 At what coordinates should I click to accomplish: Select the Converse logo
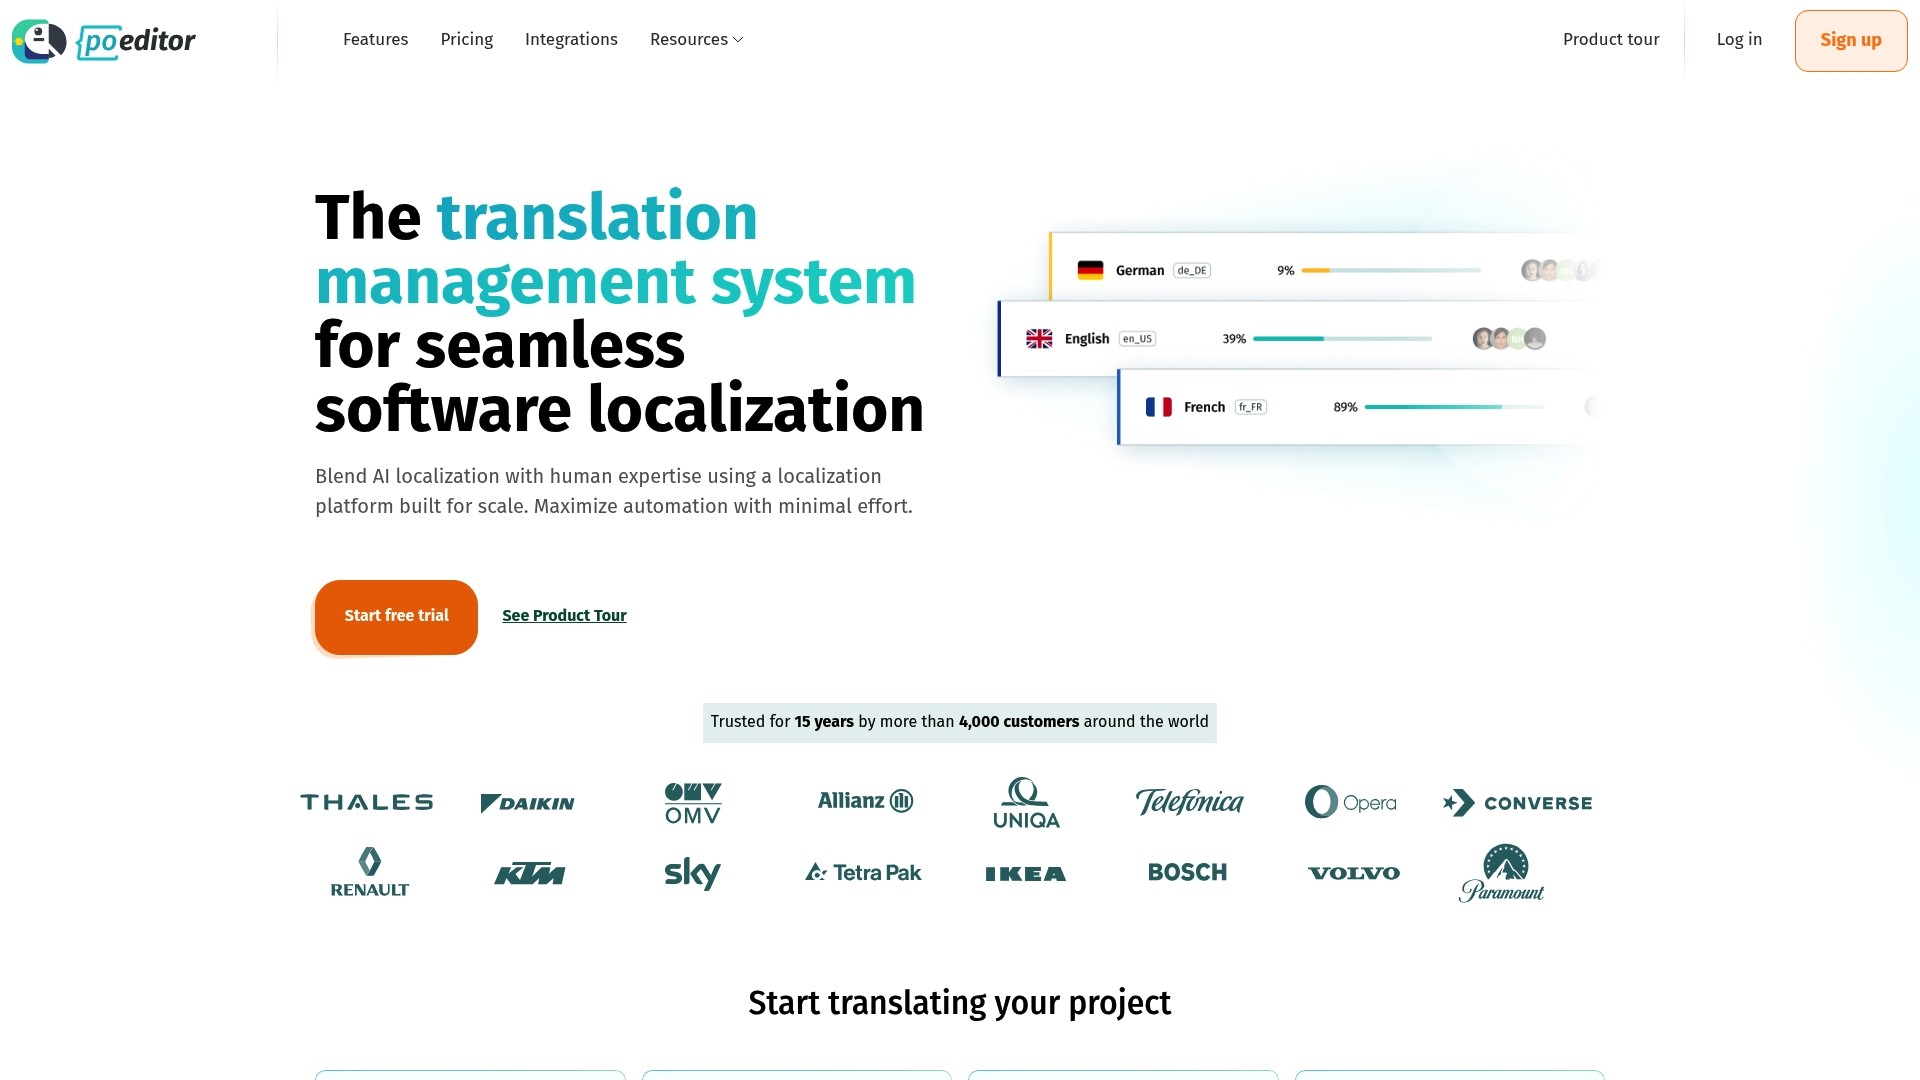point(1517,802)
